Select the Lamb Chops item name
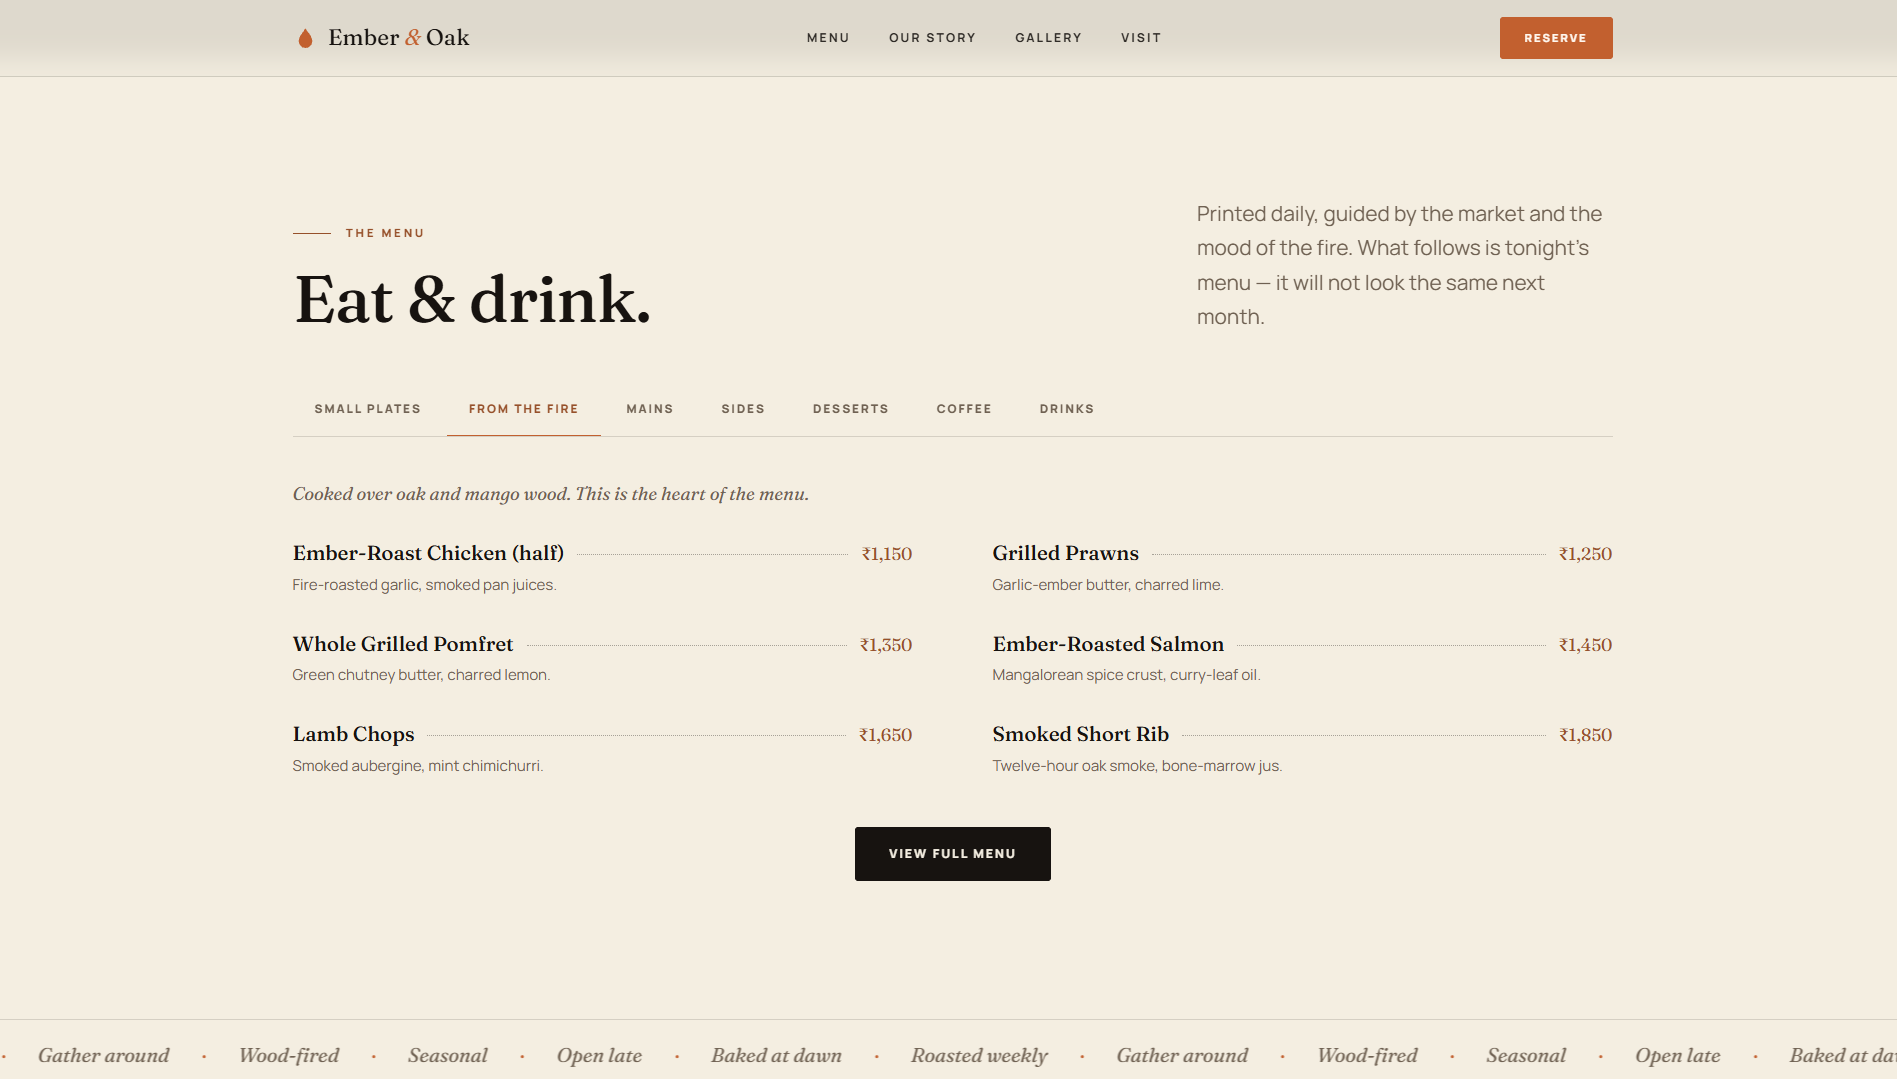 coord(353,734)
